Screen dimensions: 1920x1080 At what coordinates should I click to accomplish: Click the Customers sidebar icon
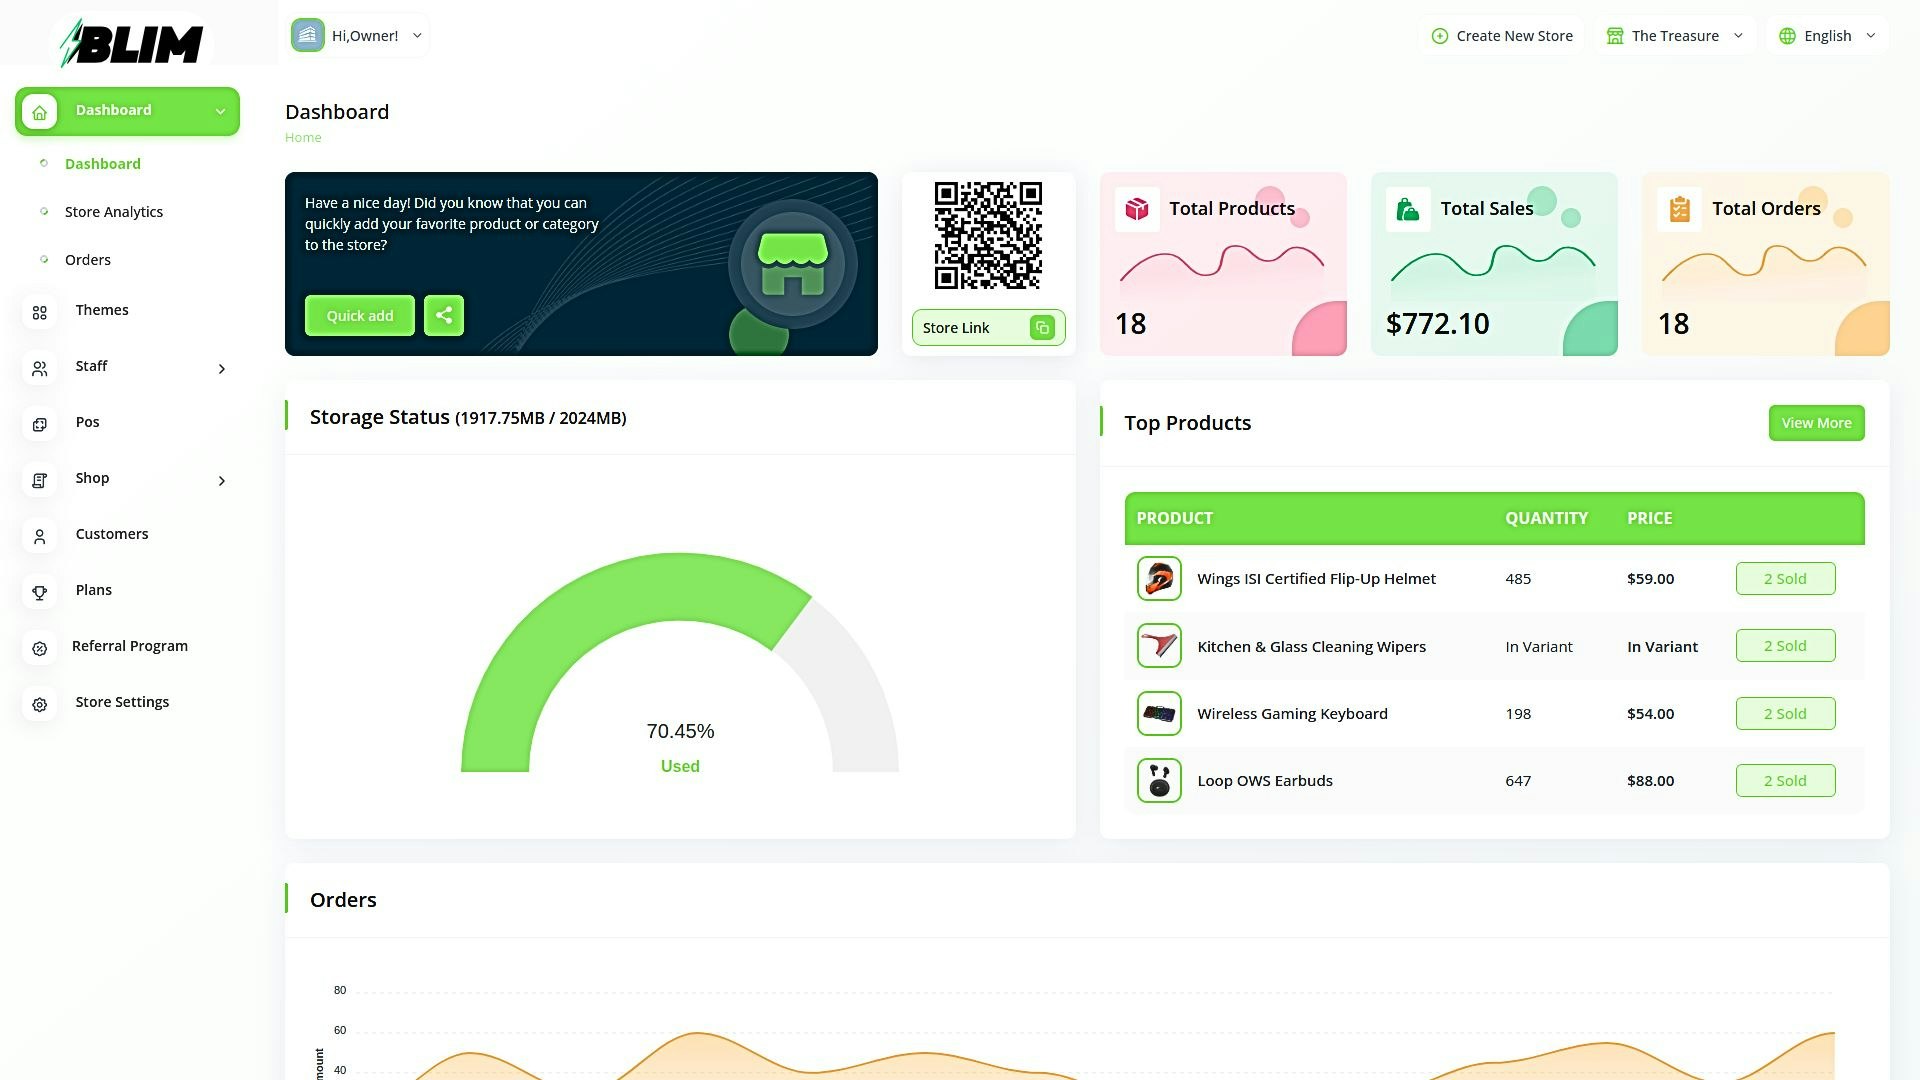[x=40, y=536]
